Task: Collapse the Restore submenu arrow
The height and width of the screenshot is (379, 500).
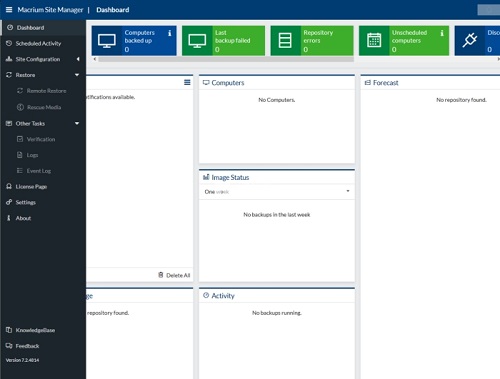Action: (77, 75)
